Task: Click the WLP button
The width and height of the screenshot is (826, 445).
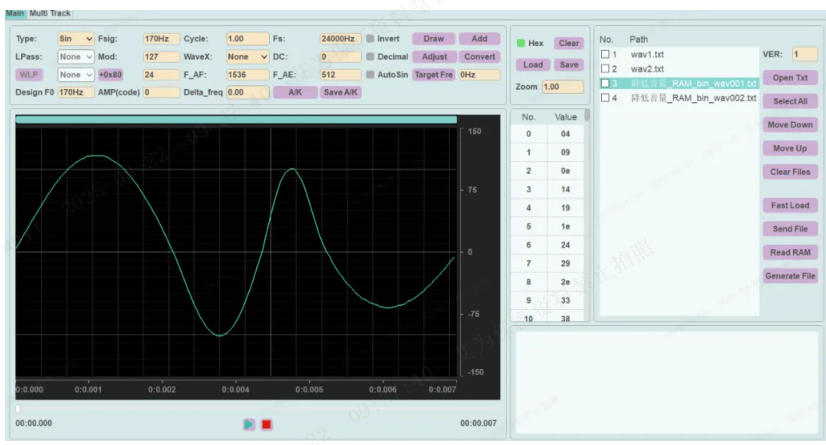Action: click(29, 75)
